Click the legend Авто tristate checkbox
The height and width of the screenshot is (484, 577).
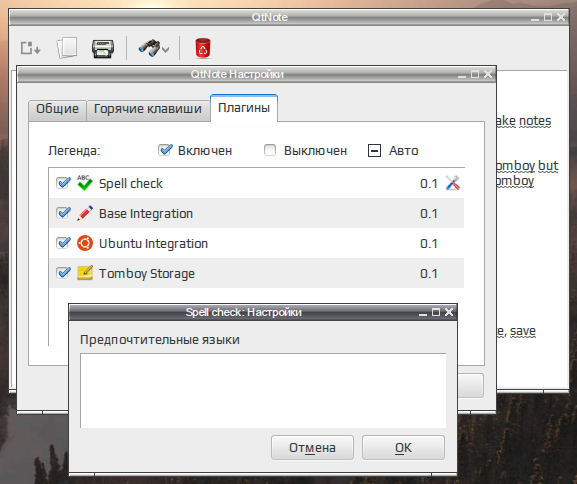(374, 151)
